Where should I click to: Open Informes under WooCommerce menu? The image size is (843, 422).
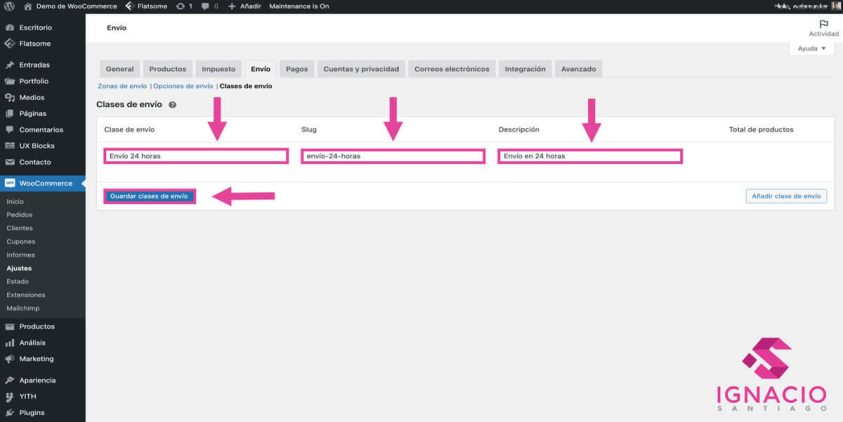click(x=20, y=255)
